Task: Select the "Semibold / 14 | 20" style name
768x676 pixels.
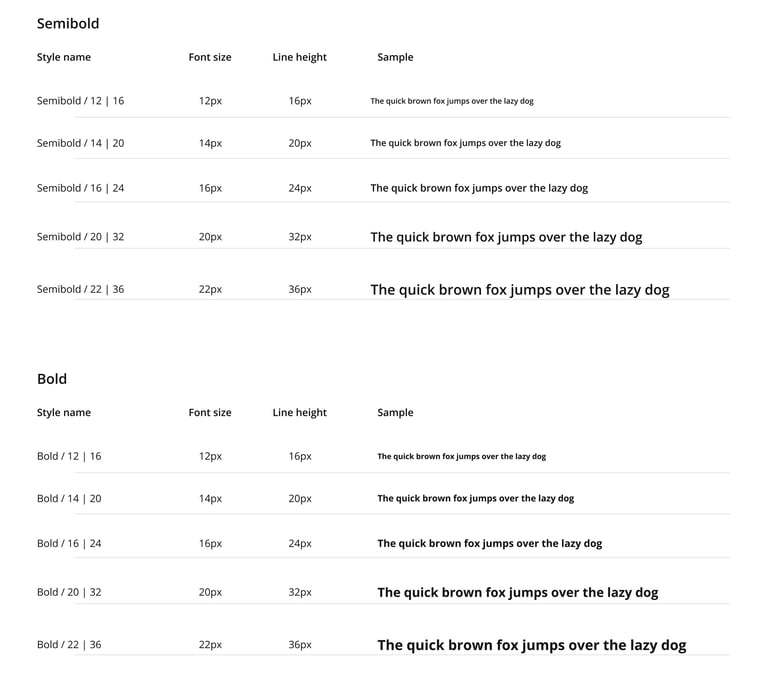Action: pyautogui.click(x=80, y=143)
